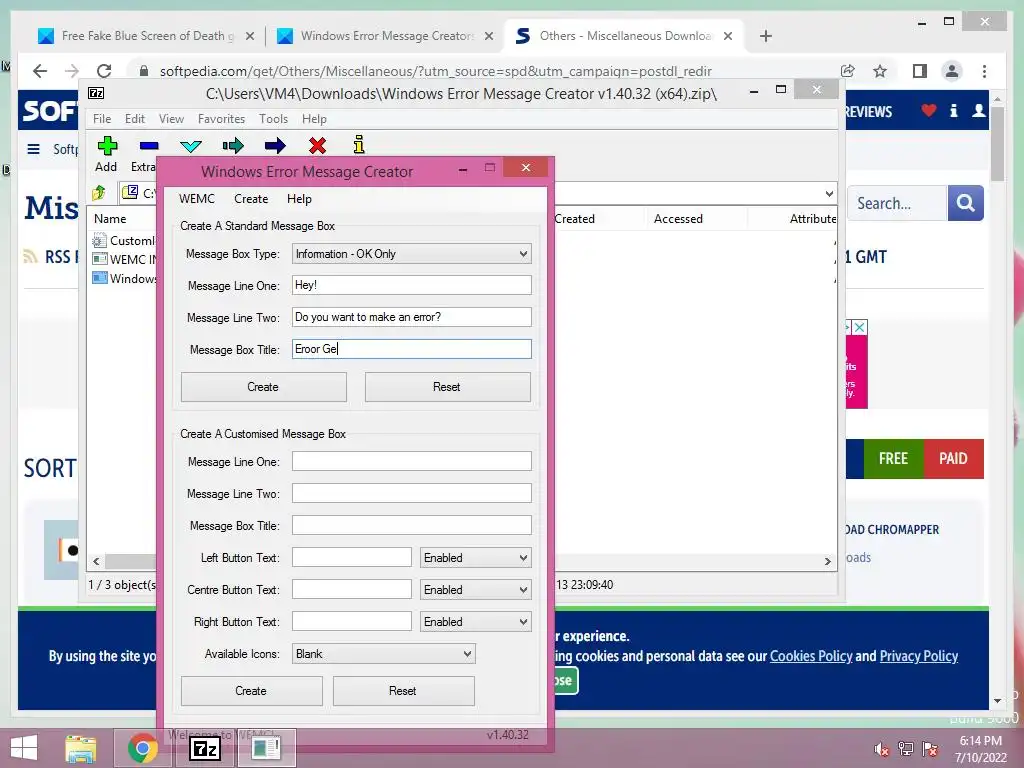
Task: Click the 7-Zip Info icon
Action: [359, 145]
